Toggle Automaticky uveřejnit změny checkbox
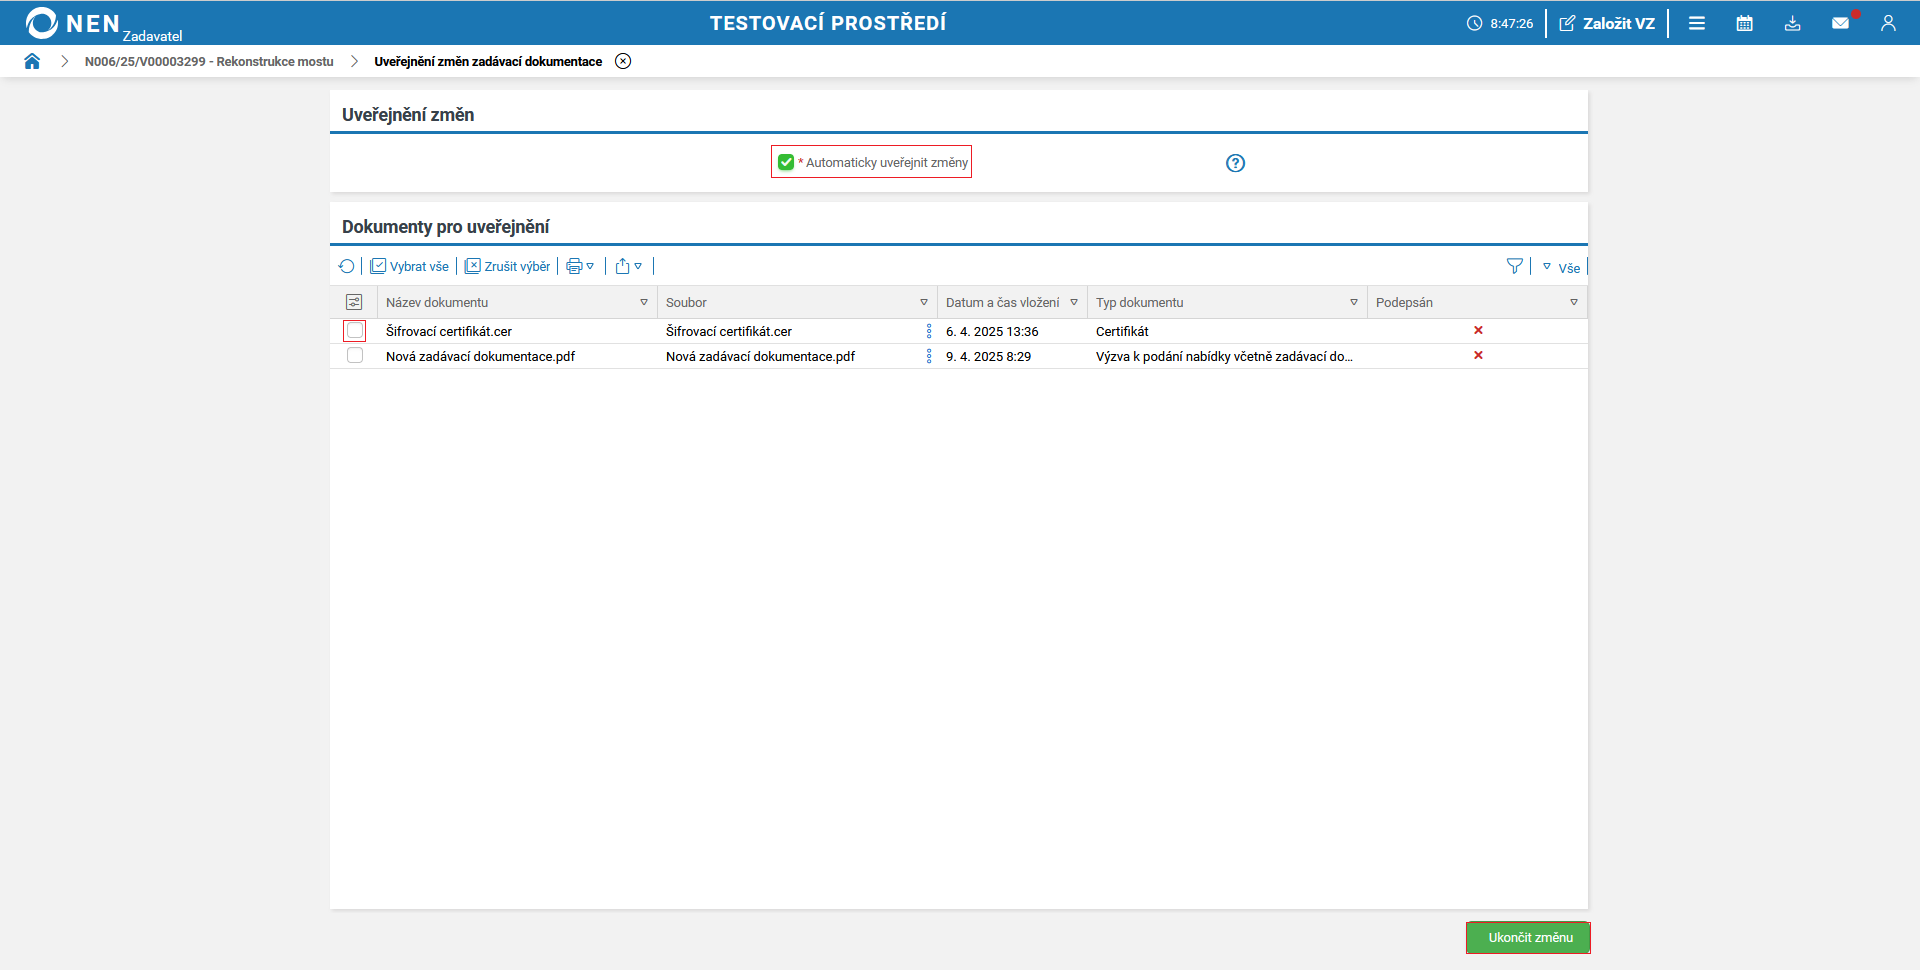The width and height of the screenshot is (1921, 970). [x=786, y=162]
